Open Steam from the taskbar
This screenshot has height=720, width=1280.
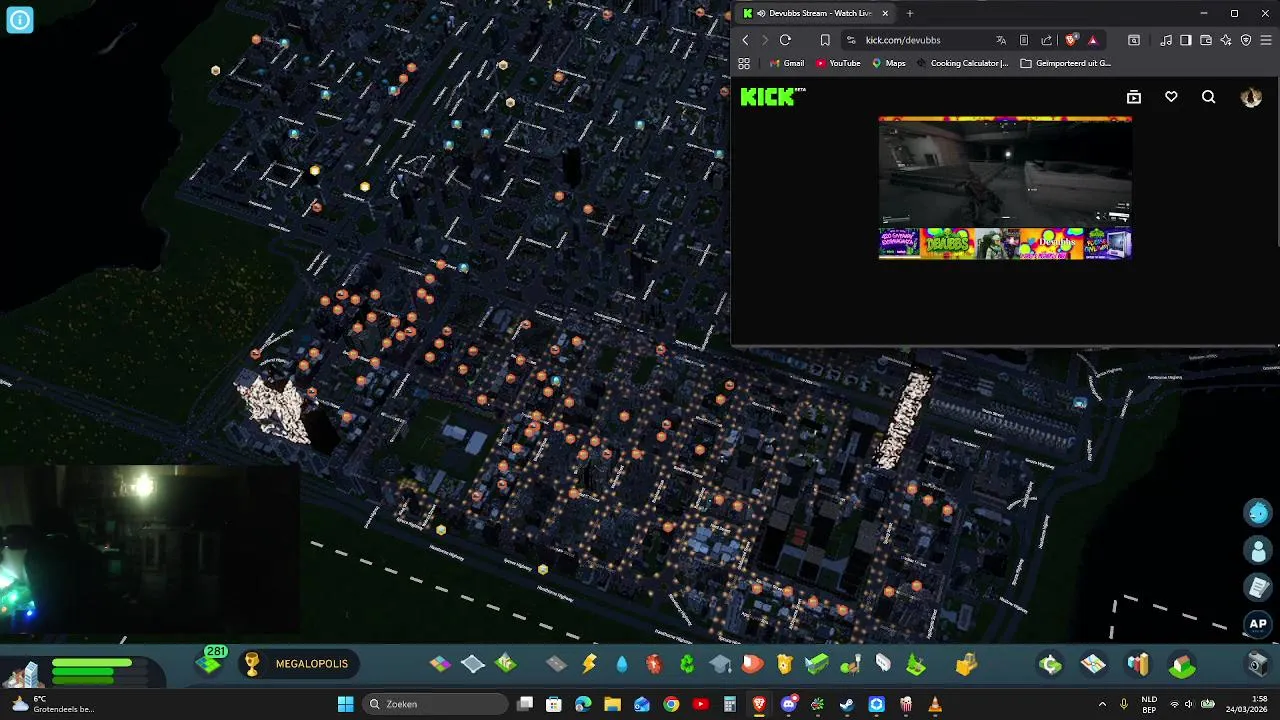(847, 704)
